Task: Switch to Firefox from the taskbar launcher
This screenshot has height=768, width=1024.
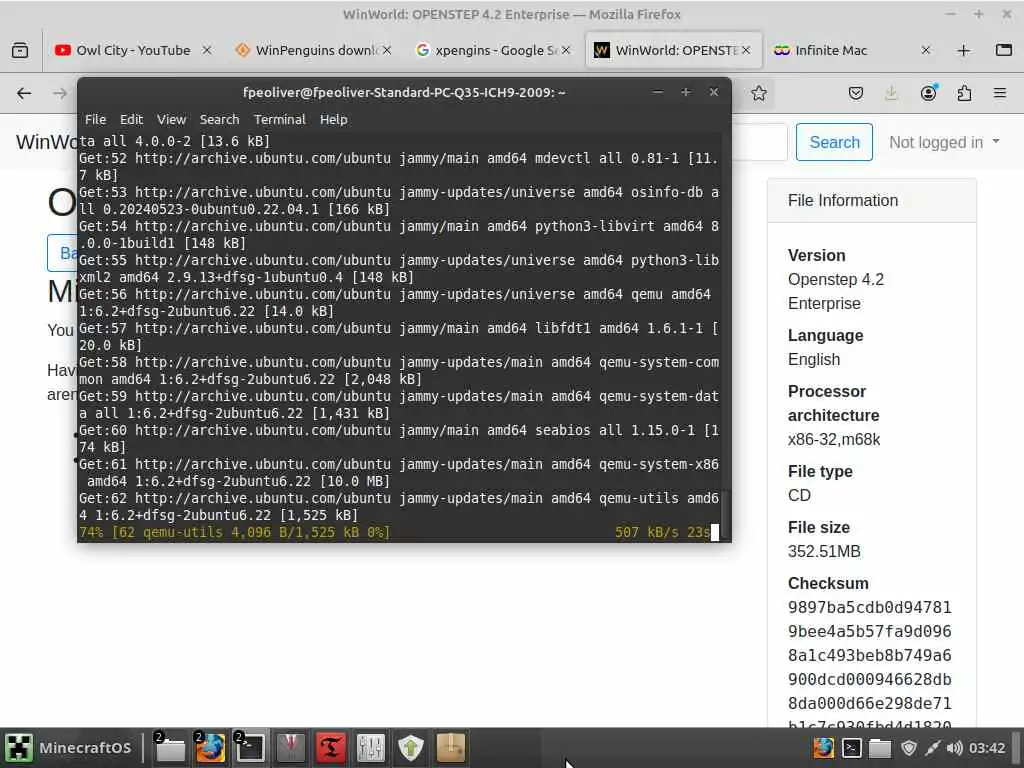Action: (210, 748)
